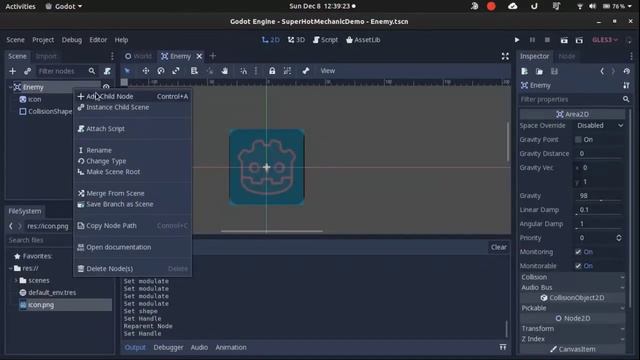
Task: Expand the Transform section
Action: (572, 329)
